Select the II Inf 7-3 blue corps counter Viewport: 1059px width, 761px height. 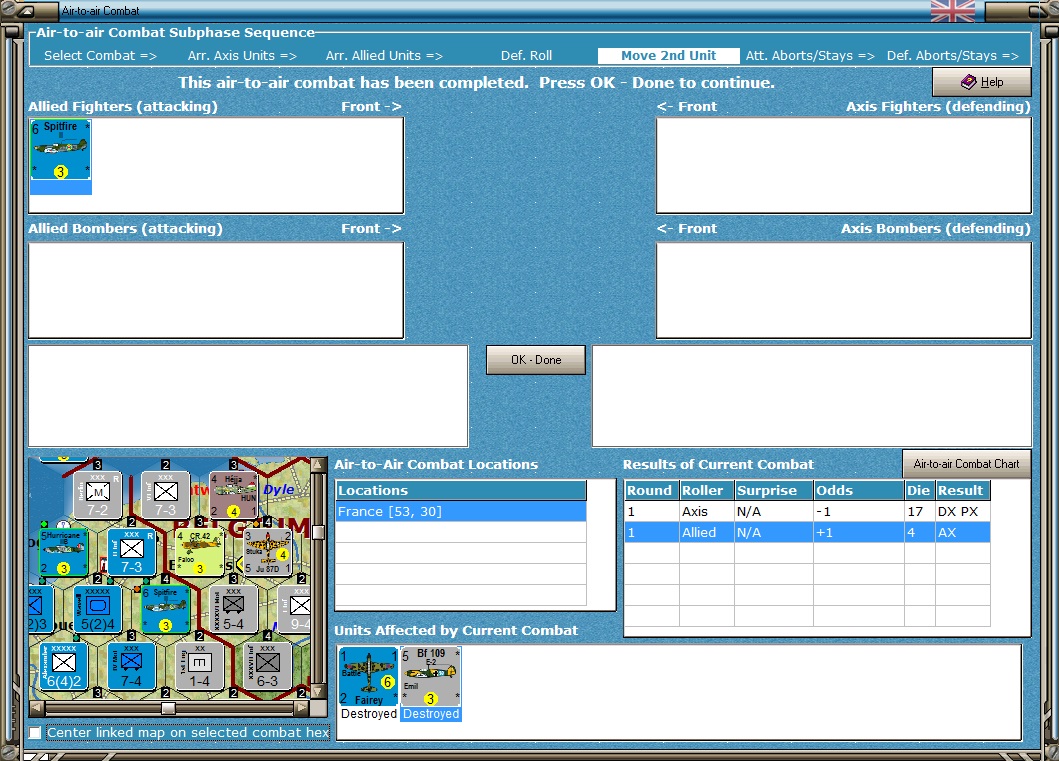[132, 552]
